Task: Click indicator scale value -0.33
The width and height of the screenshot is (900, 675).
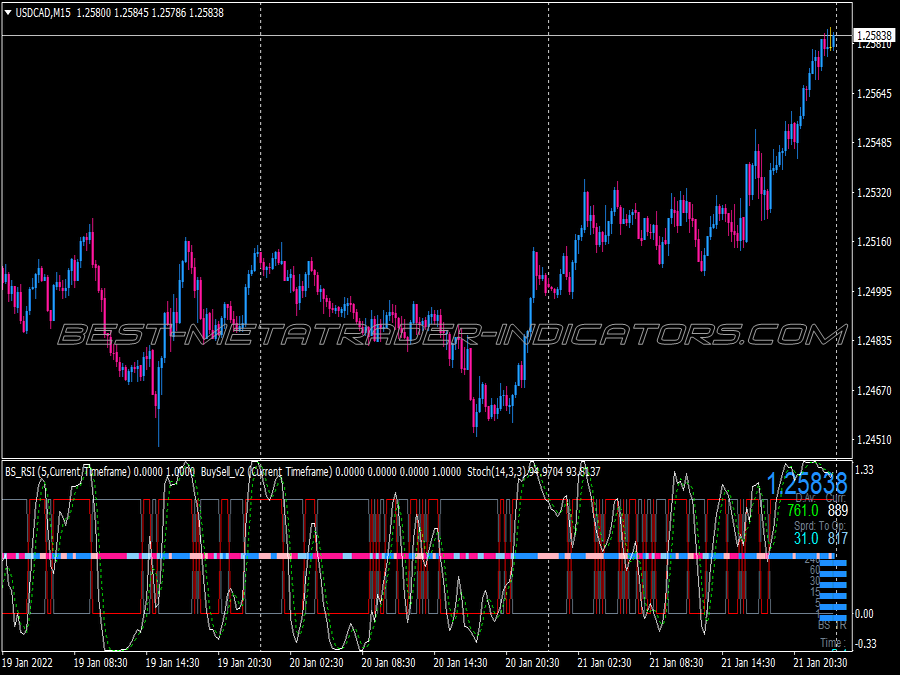Action: (x=866, y=643)
